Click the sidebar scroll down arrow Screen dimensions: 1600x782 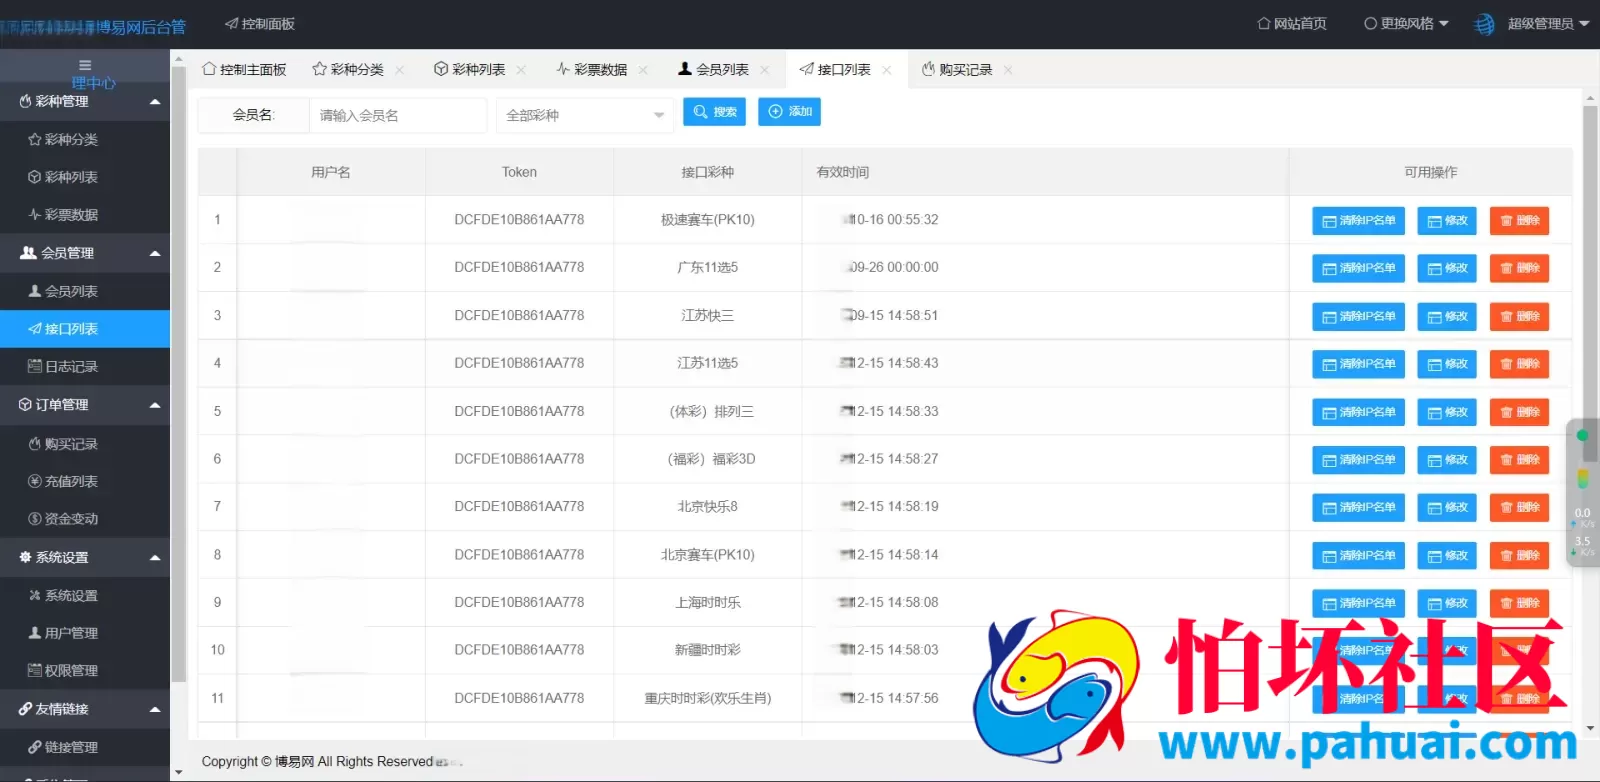click(178, 772)
